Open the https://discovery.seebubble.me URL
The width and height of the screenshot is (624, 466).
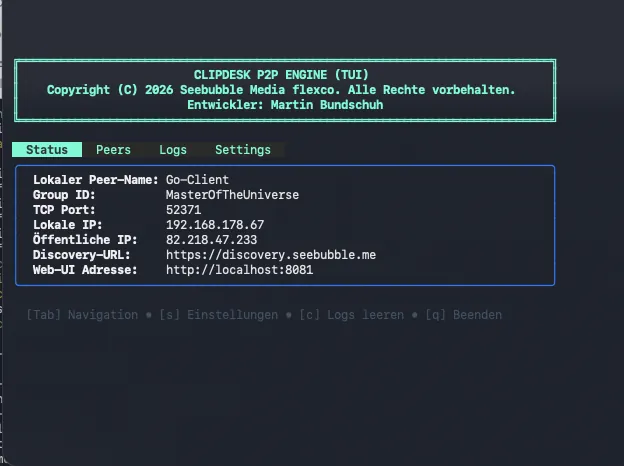click(271, 255)
